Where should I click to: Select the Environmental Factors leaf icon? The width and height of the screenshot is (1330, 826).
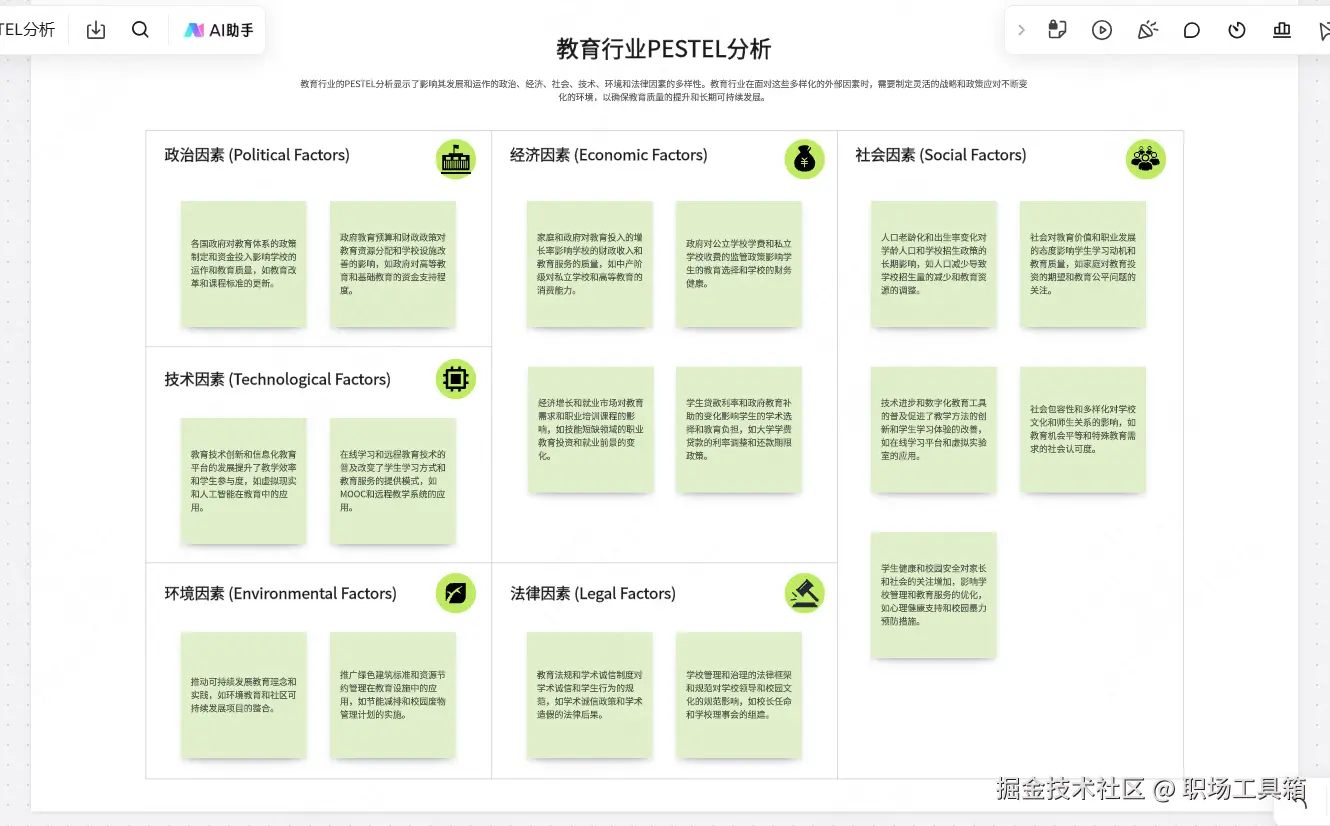point(456,593)
